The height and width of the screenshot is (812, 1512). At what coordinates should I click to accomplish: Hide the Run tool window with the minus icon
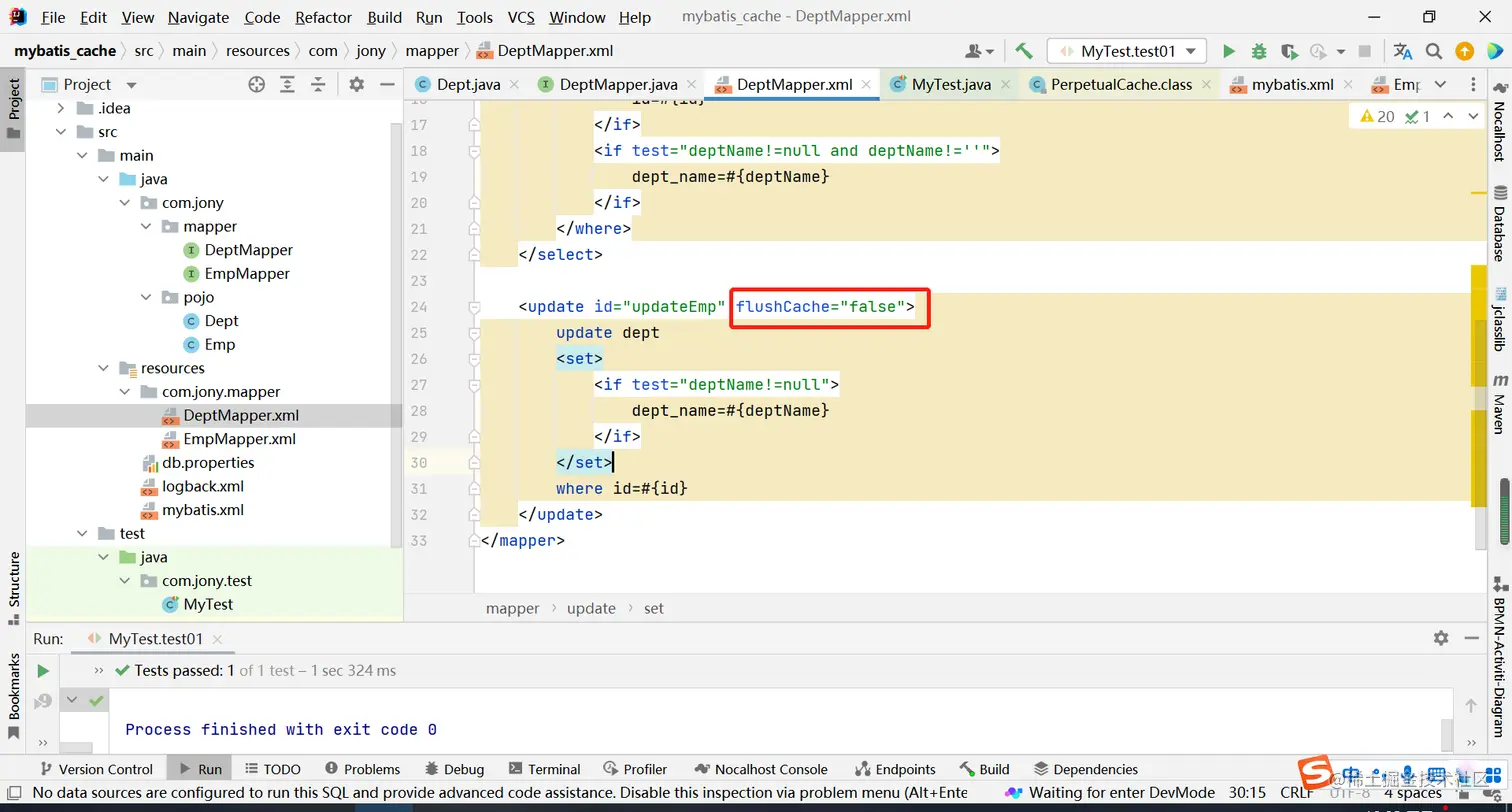coord(1472,638)
